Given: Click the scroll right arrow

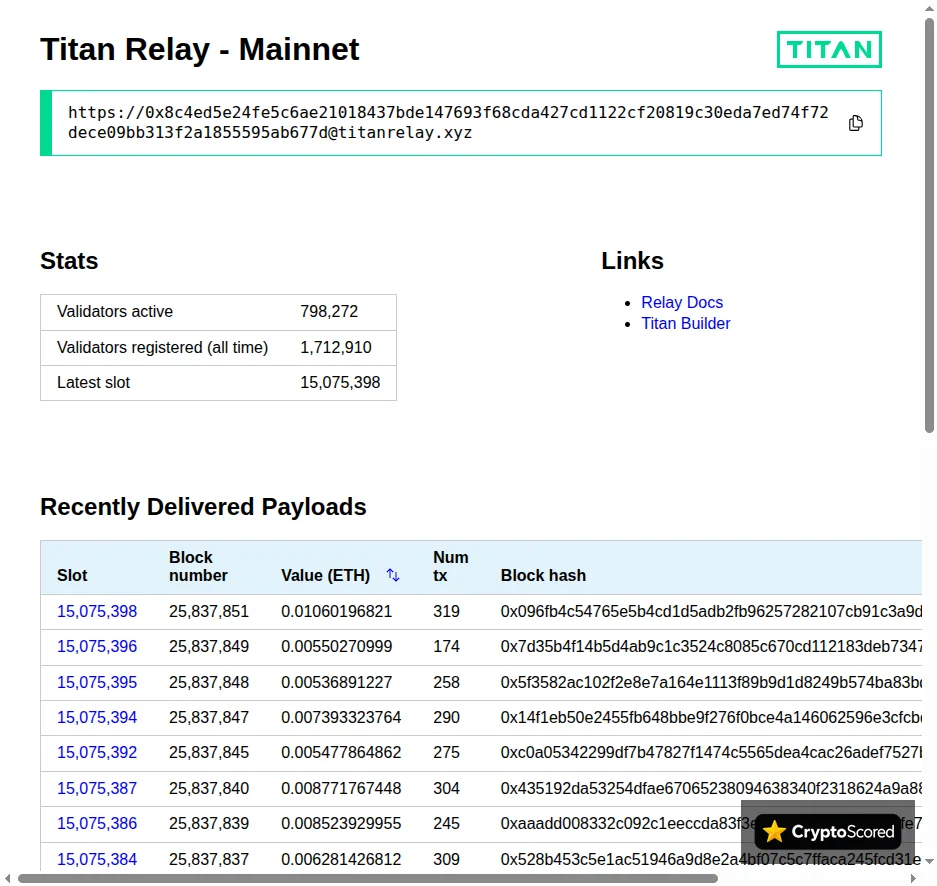Looking at the screenshot, I should coord(913,878).
